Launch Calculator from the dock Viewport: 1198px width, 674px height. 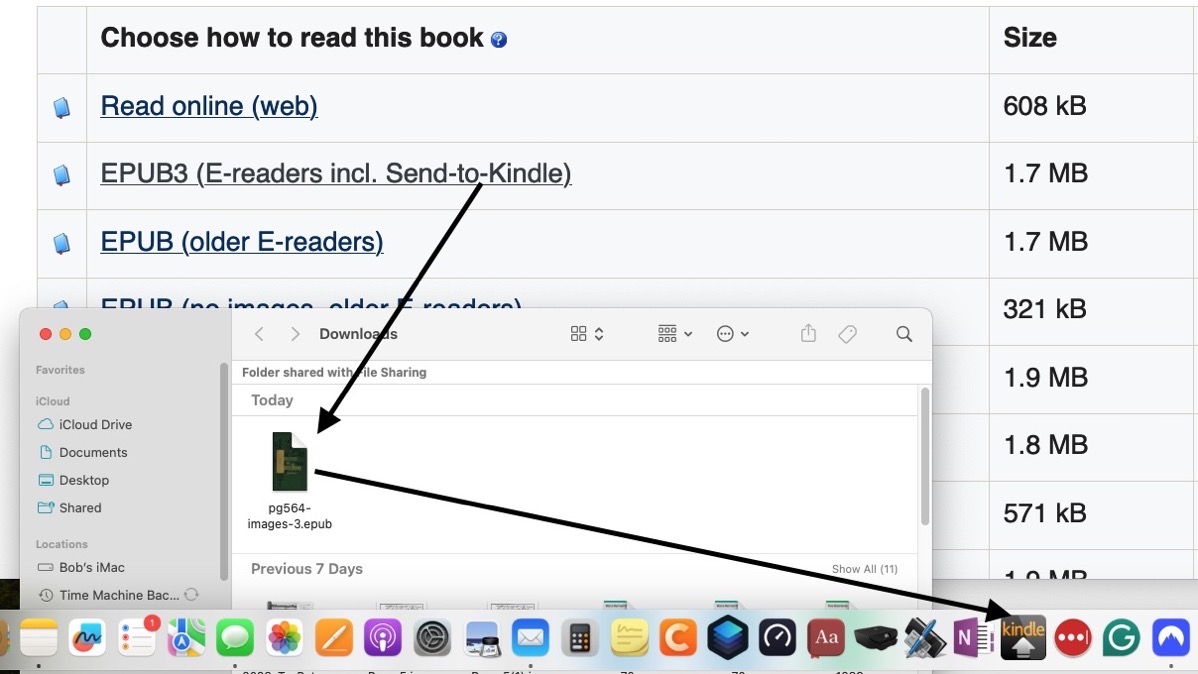tap(580, 638)
